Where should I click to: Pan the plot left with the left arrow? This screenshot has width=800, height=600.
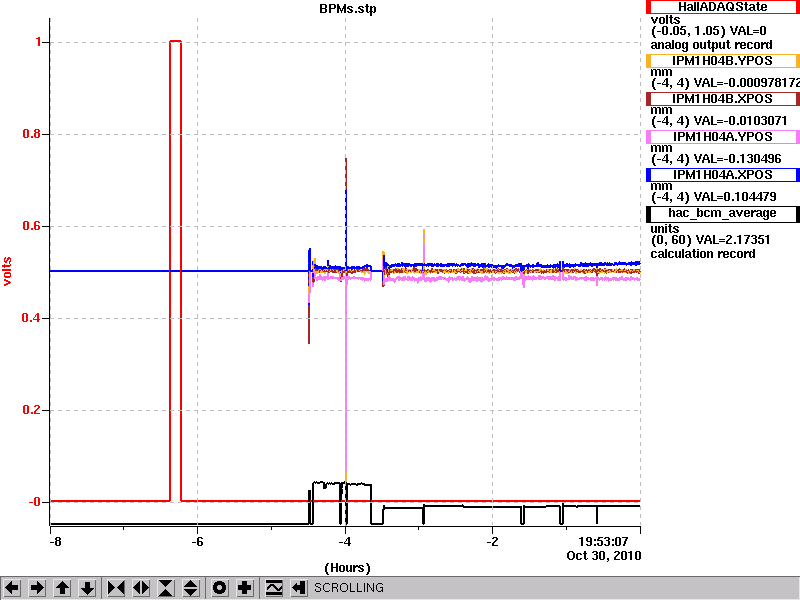click(x=12, y=588)
